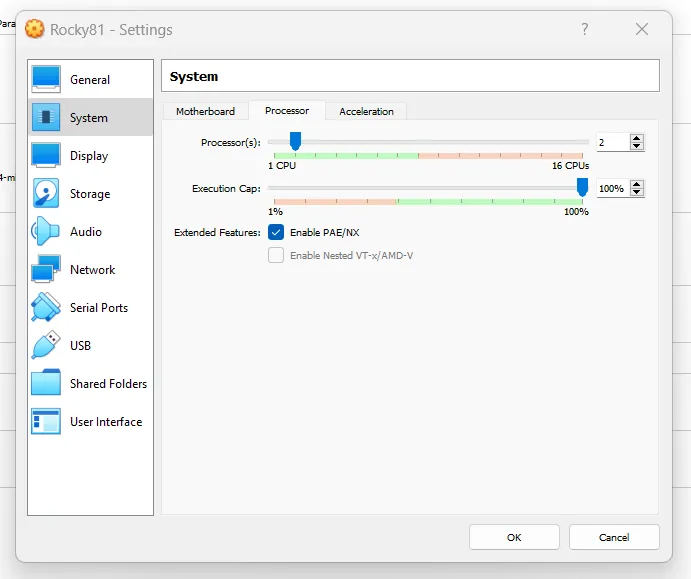
Task: Open the Serial Ports connector icon
Action: 46,307
